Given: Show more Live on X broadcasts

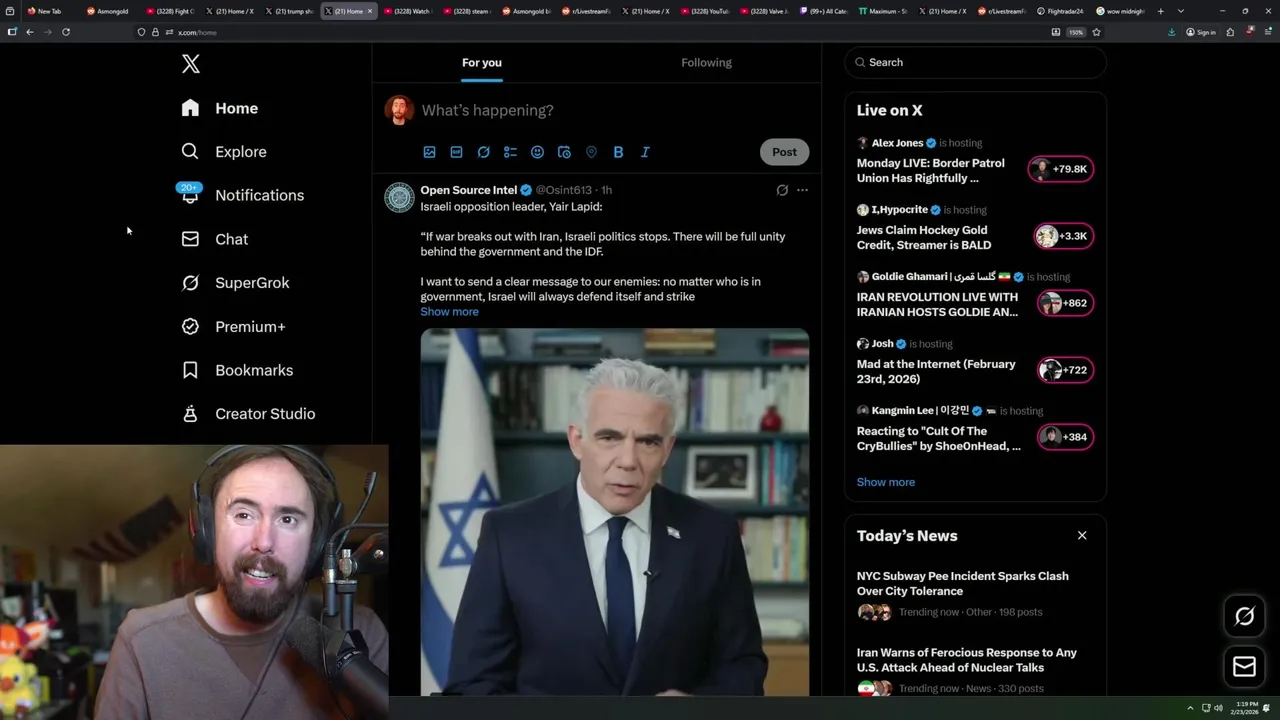Looking at the screenshot, I should pyautogui.click(x=886, y=482).
